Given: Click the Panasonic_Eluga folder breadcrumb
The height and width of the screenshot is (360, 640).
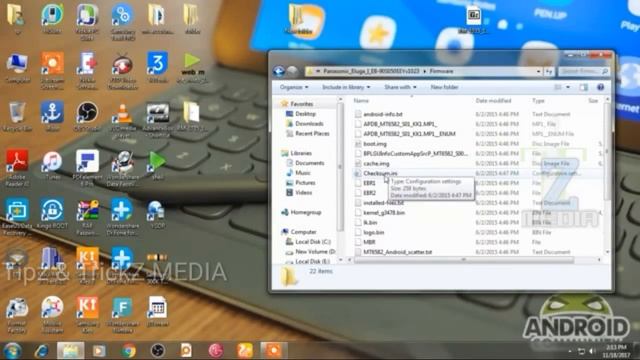Looking at the screenshot, I should tap(371, 71).
